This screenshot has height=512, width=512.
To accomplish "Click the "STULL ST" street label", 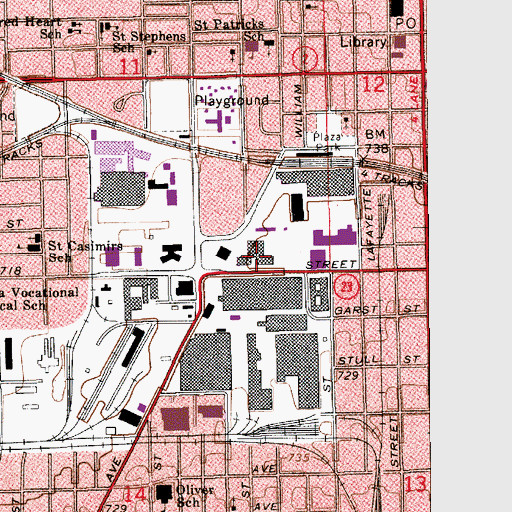I will (x=378, y=360).
